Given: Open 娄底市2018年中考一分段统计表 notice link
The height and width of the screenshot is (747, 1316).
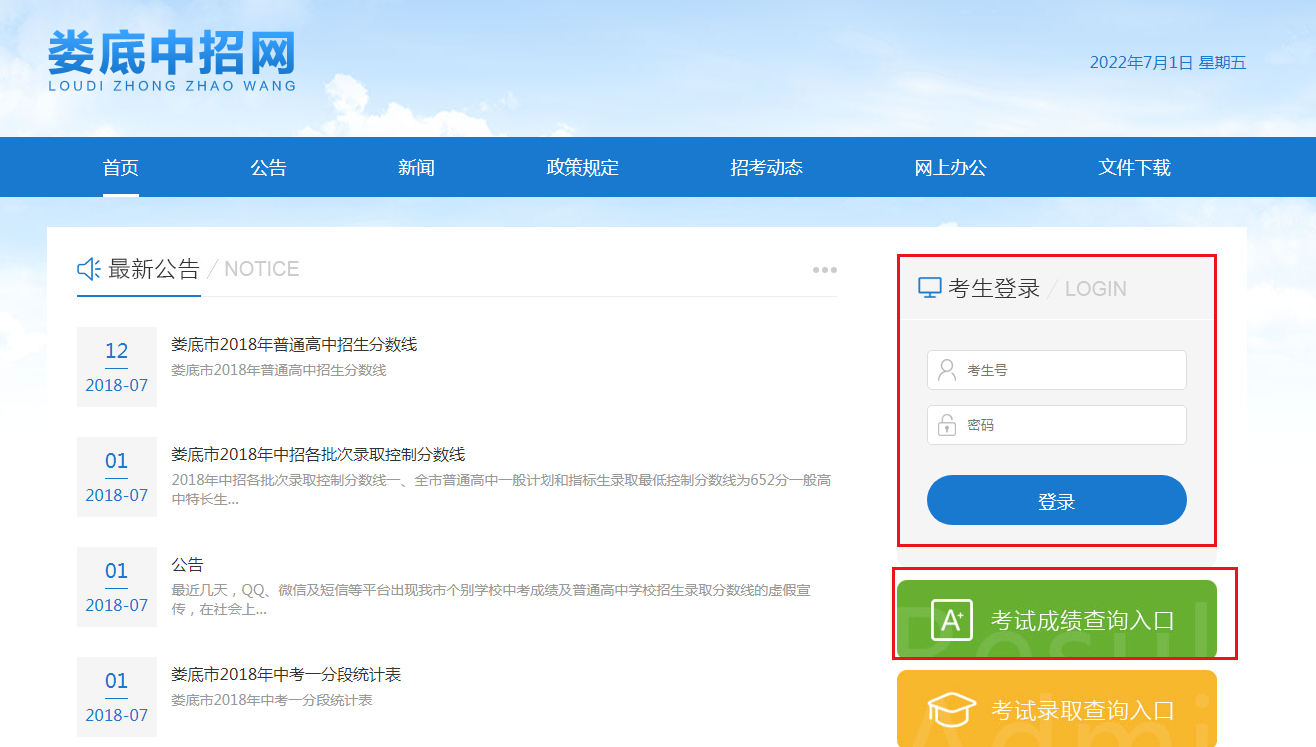Looking at the screenshot, I should pos(286,675).
